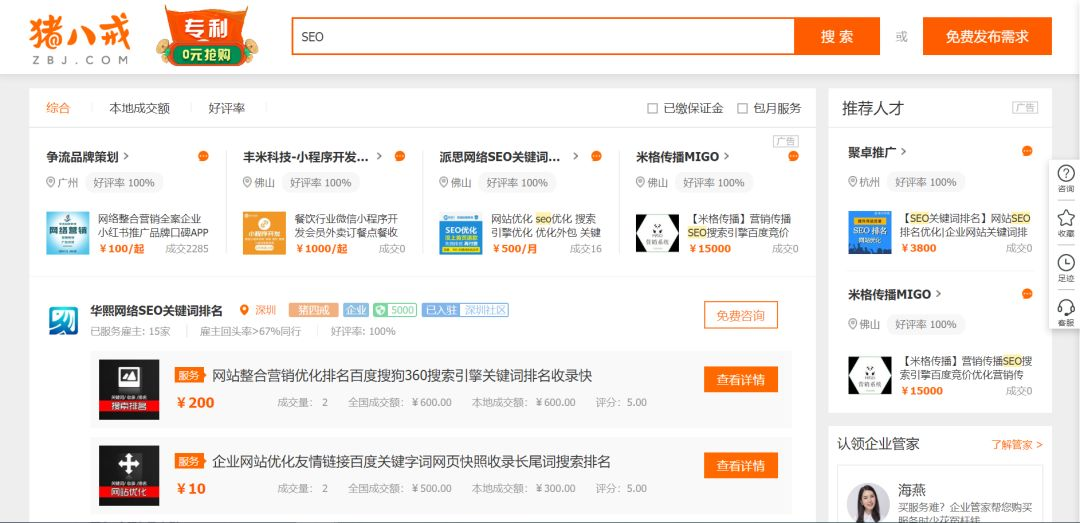Viewport: 1080px width, 523px height.
Task: Expand 聚卓推广 shop arrow
Action: pyautogui.click(x=904, y=152)
